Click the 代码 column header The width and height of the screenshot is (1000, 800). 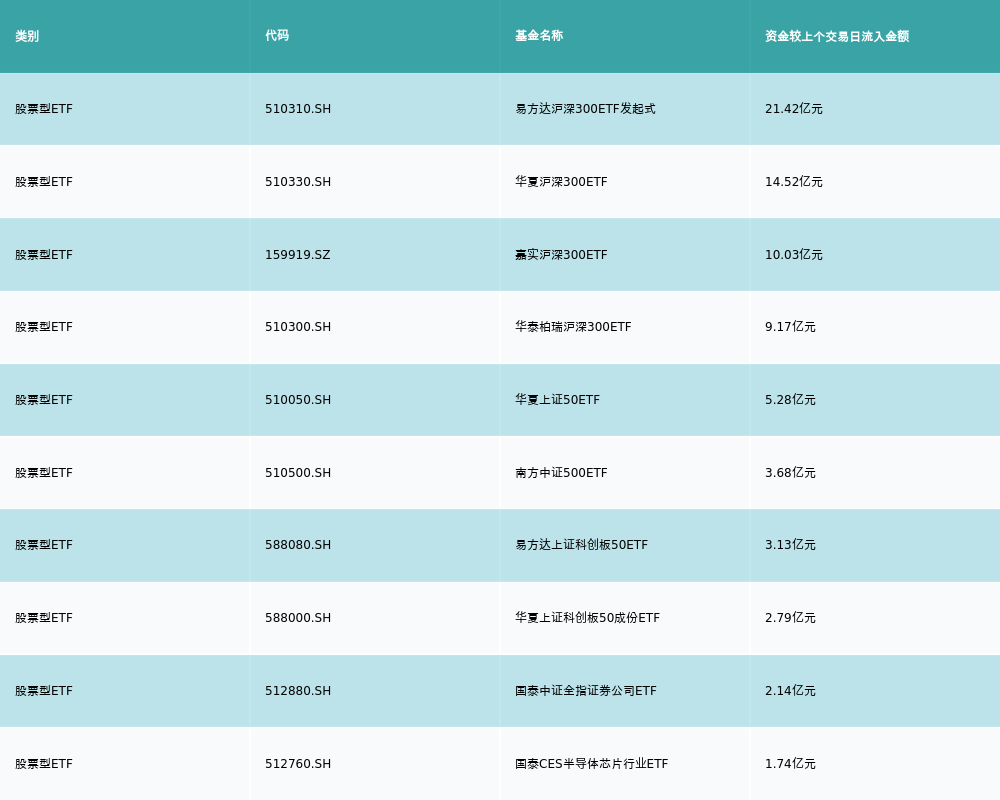(277, 36)
